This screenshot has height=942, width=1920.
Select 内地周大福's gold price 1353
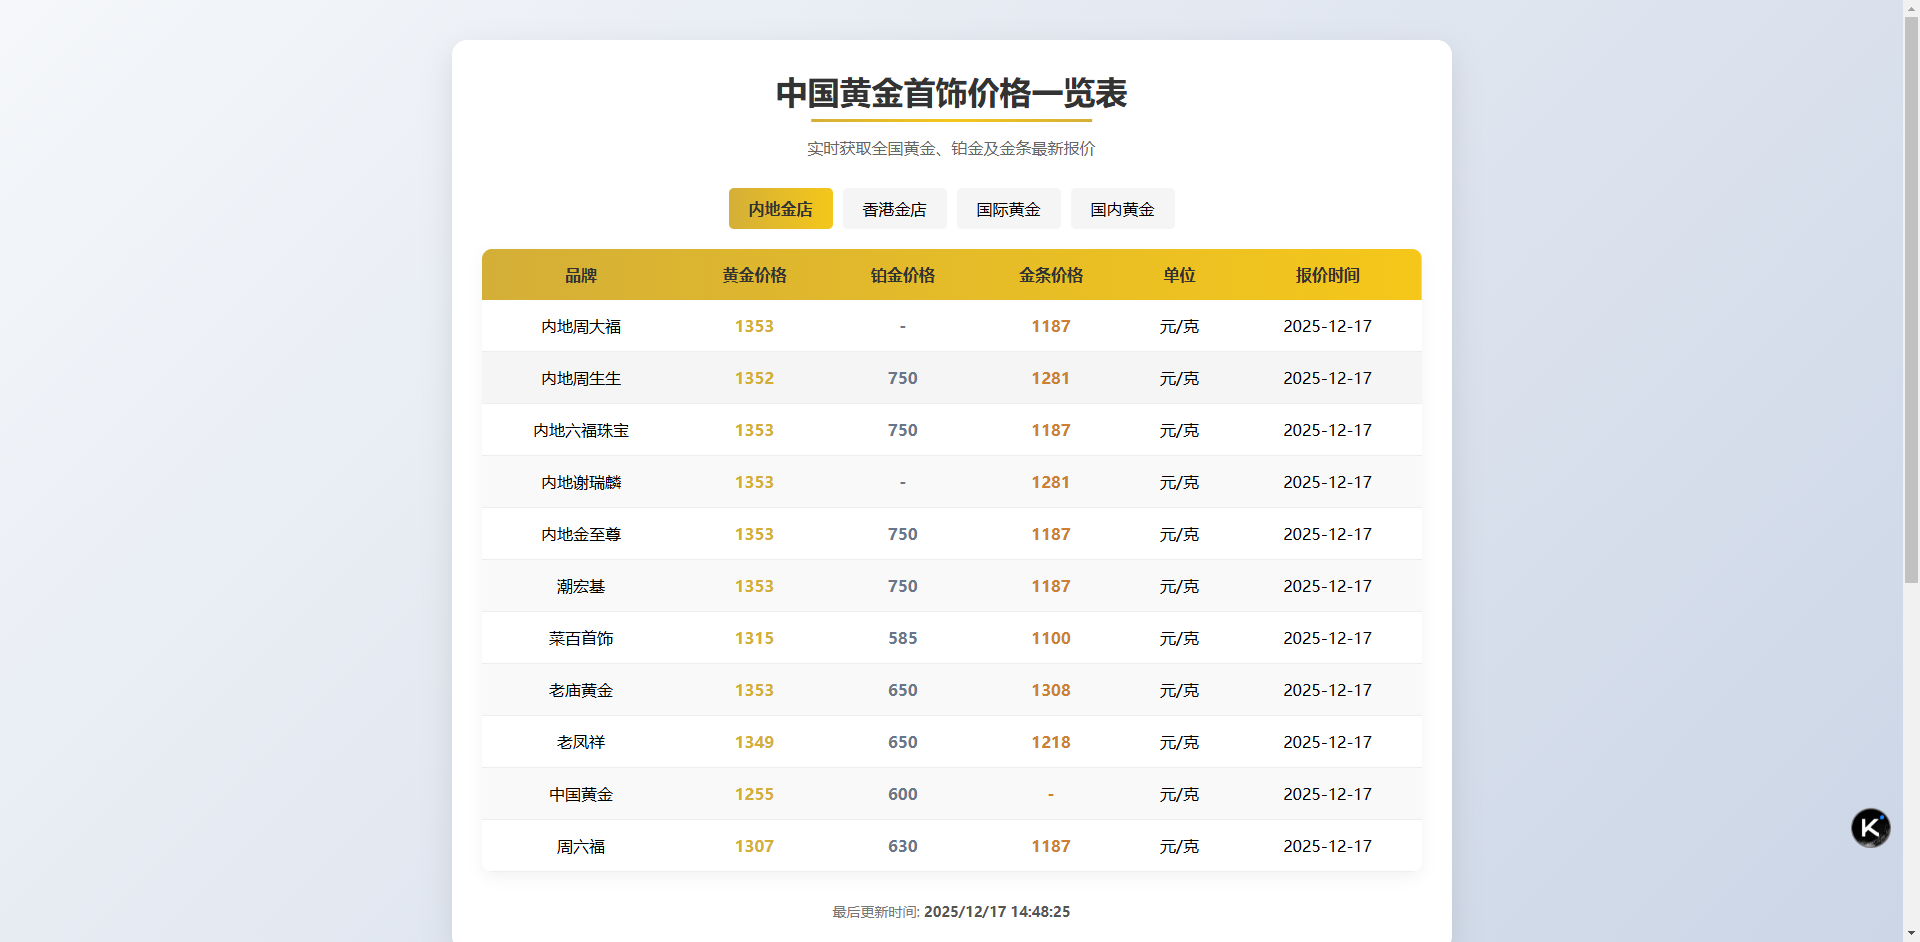(754, 326)
